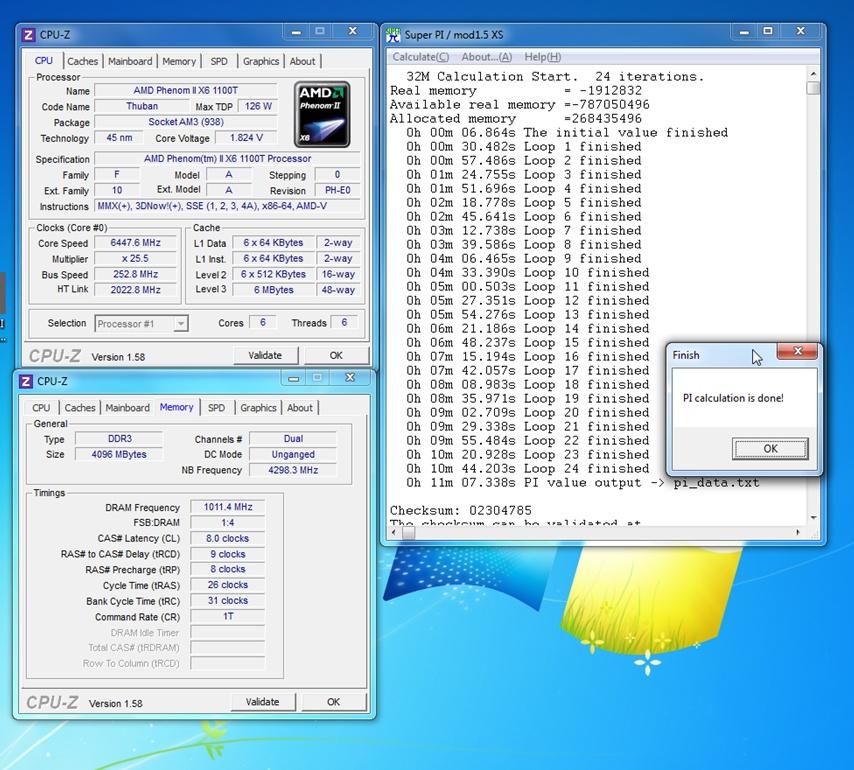Viewport: 854px width, 770px height.
Task: Minimize the Super PI window
Action: pos(744,32)
